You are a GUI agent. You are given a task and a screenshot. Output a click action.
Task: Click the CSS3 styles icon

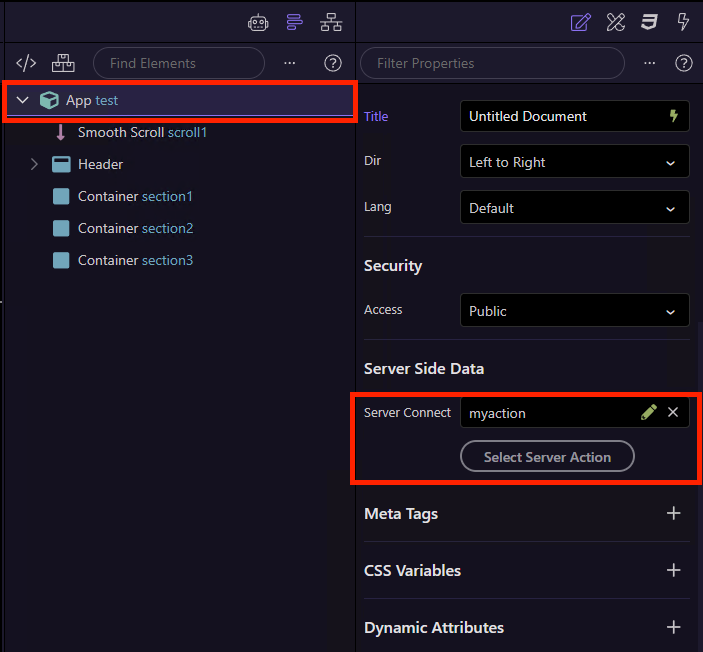[x=649, y=22]
